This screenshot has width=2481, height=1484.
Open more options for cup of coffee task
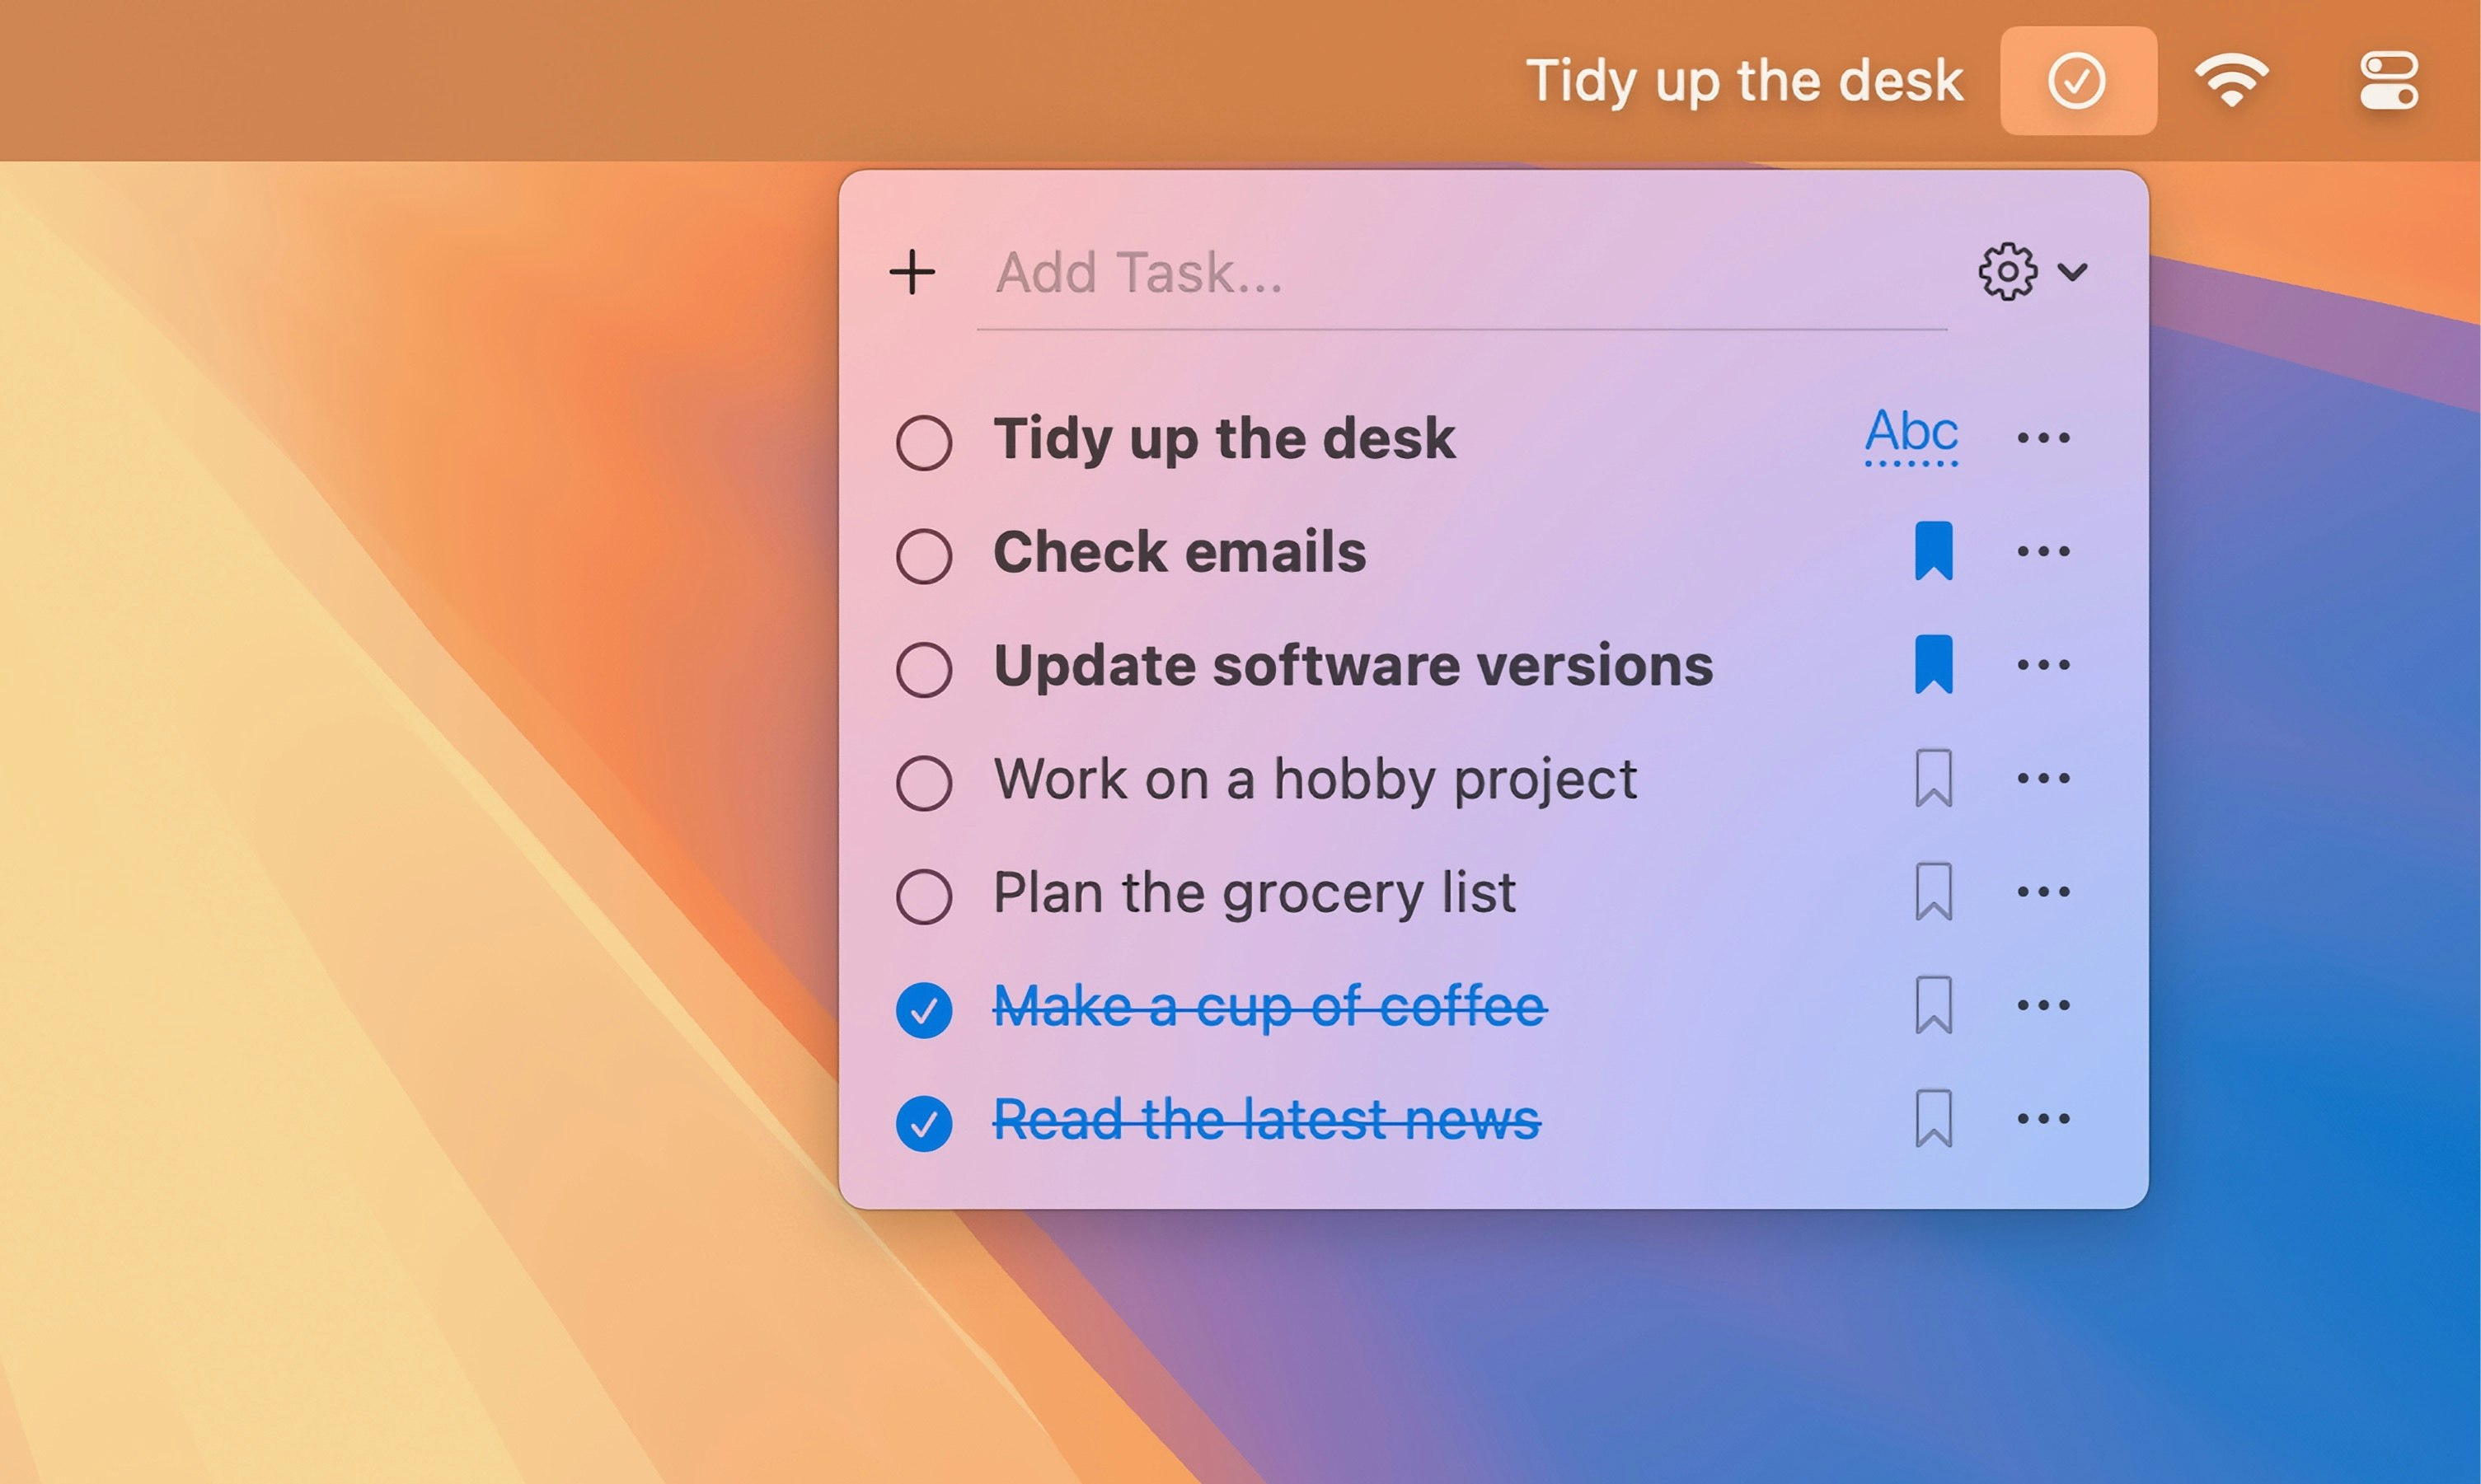2044,1005
